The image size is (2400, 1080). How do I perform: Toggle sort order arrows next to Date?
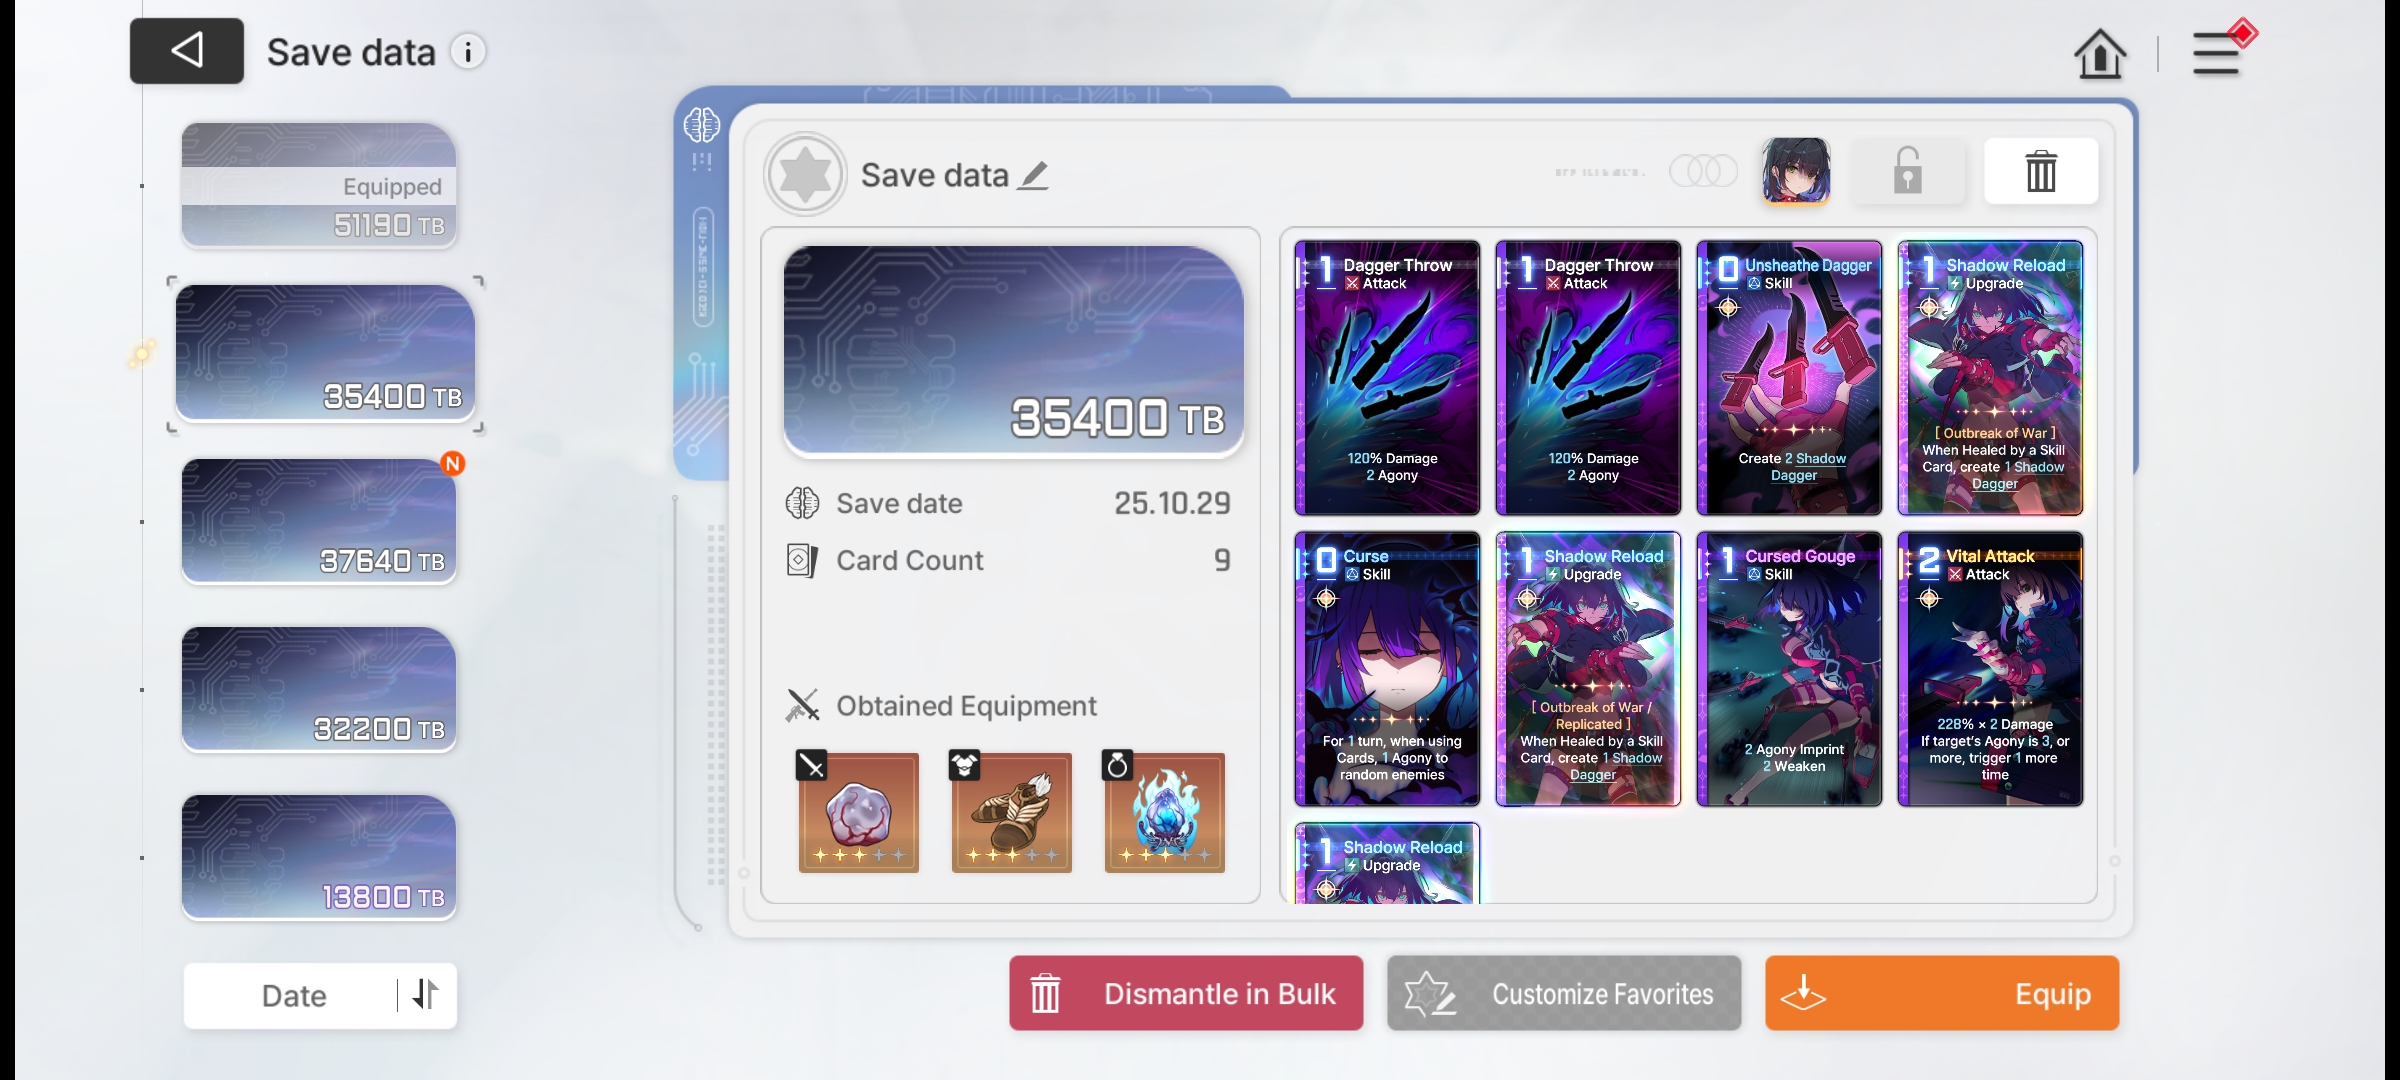point(427,994)
